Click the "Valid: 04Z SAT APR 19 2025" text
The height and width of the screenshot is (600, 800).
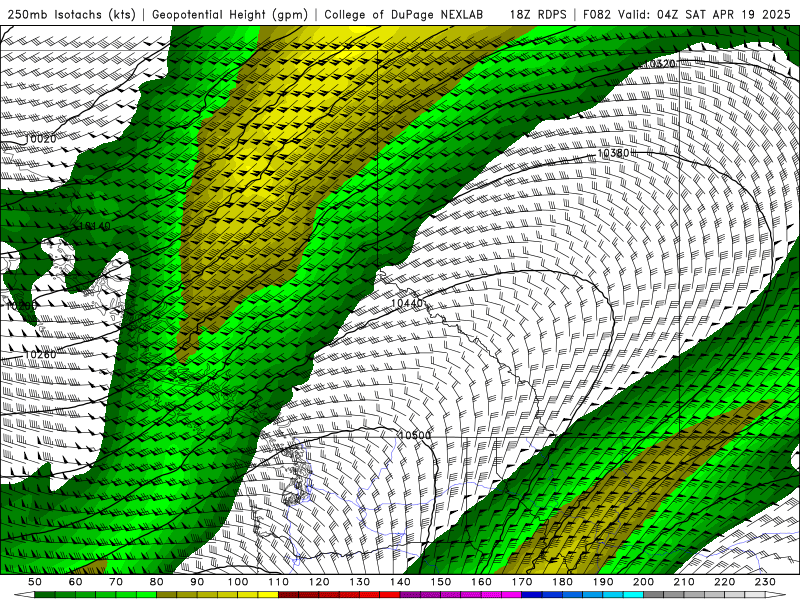click(x=704, y=14)
